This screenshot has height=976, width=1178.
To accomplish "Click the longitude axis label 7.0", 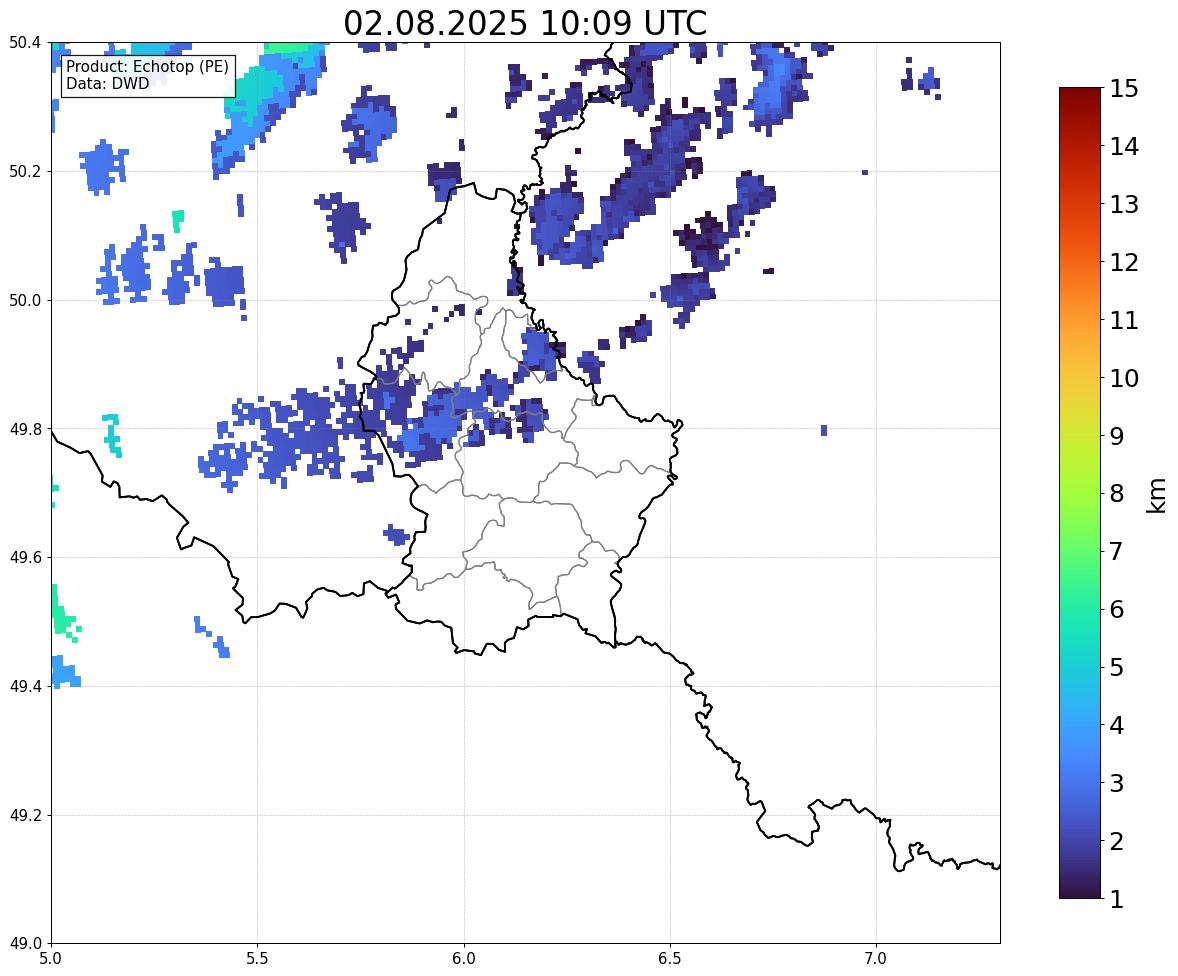I will (876, 959).
